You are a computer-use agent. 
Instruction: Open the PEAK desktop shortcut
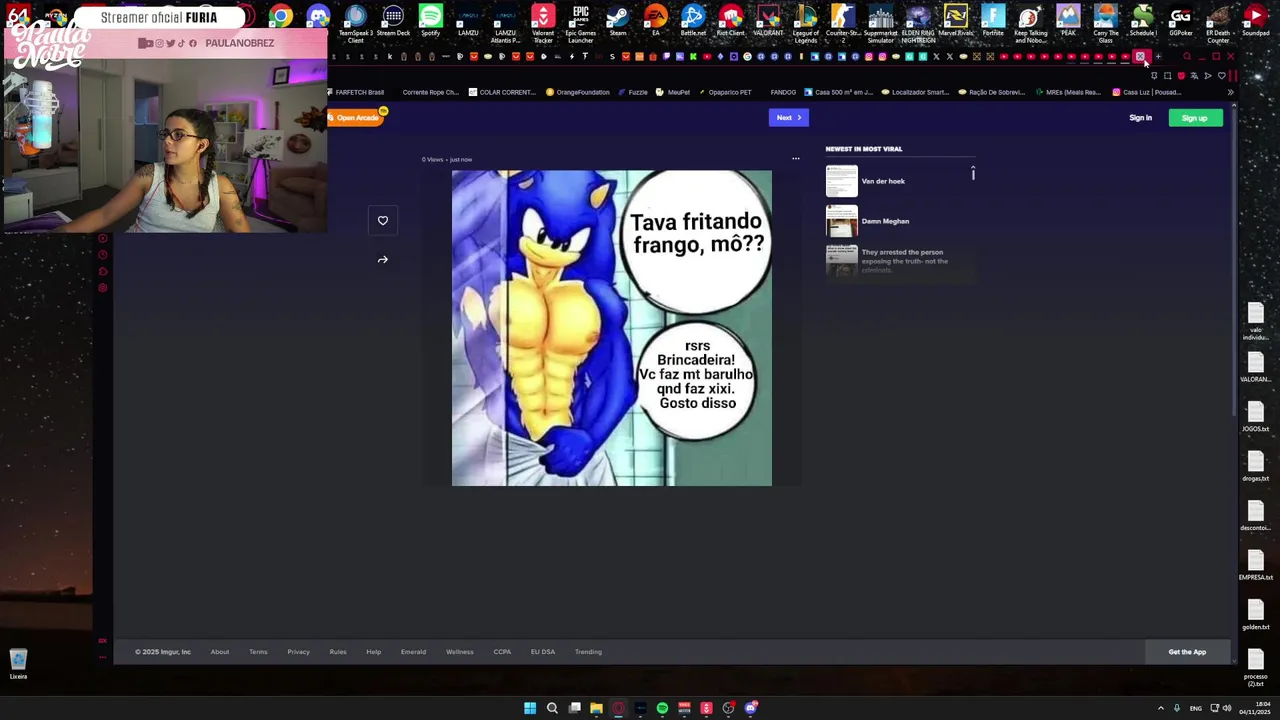[x=1068, y=21]
